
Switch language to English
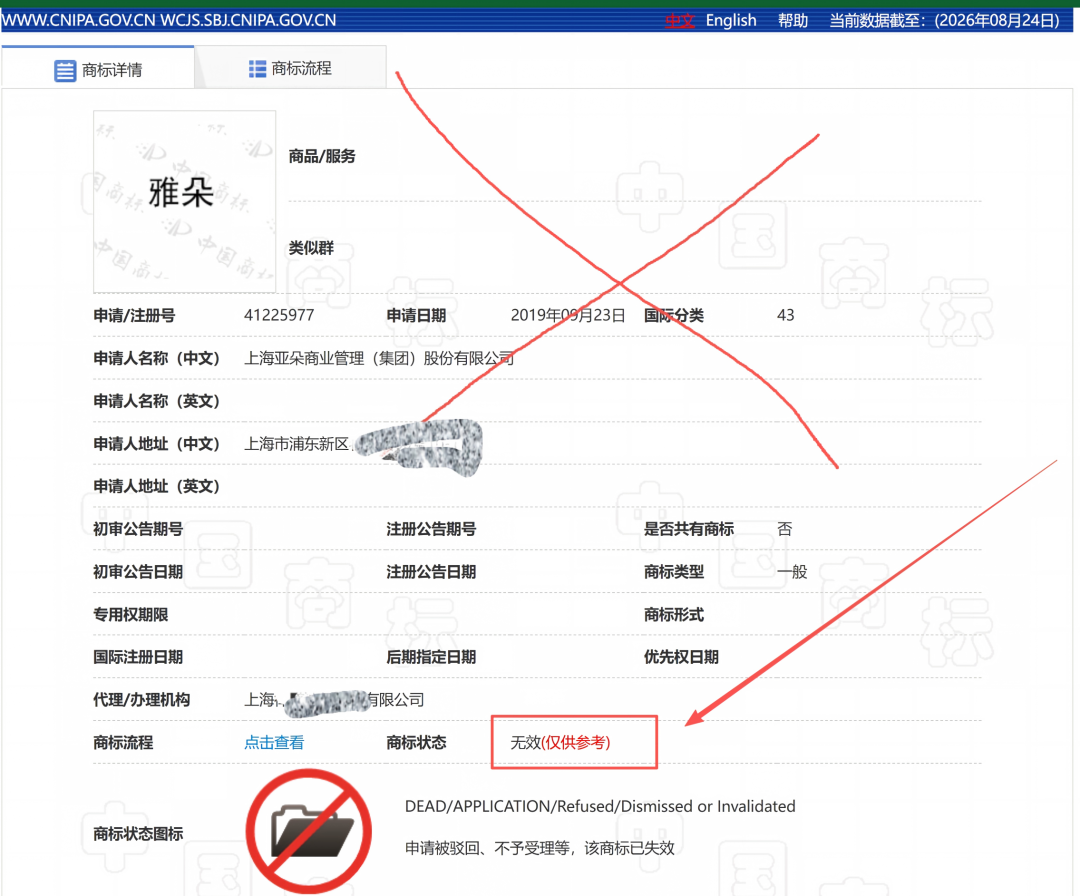tap(731, 21)
